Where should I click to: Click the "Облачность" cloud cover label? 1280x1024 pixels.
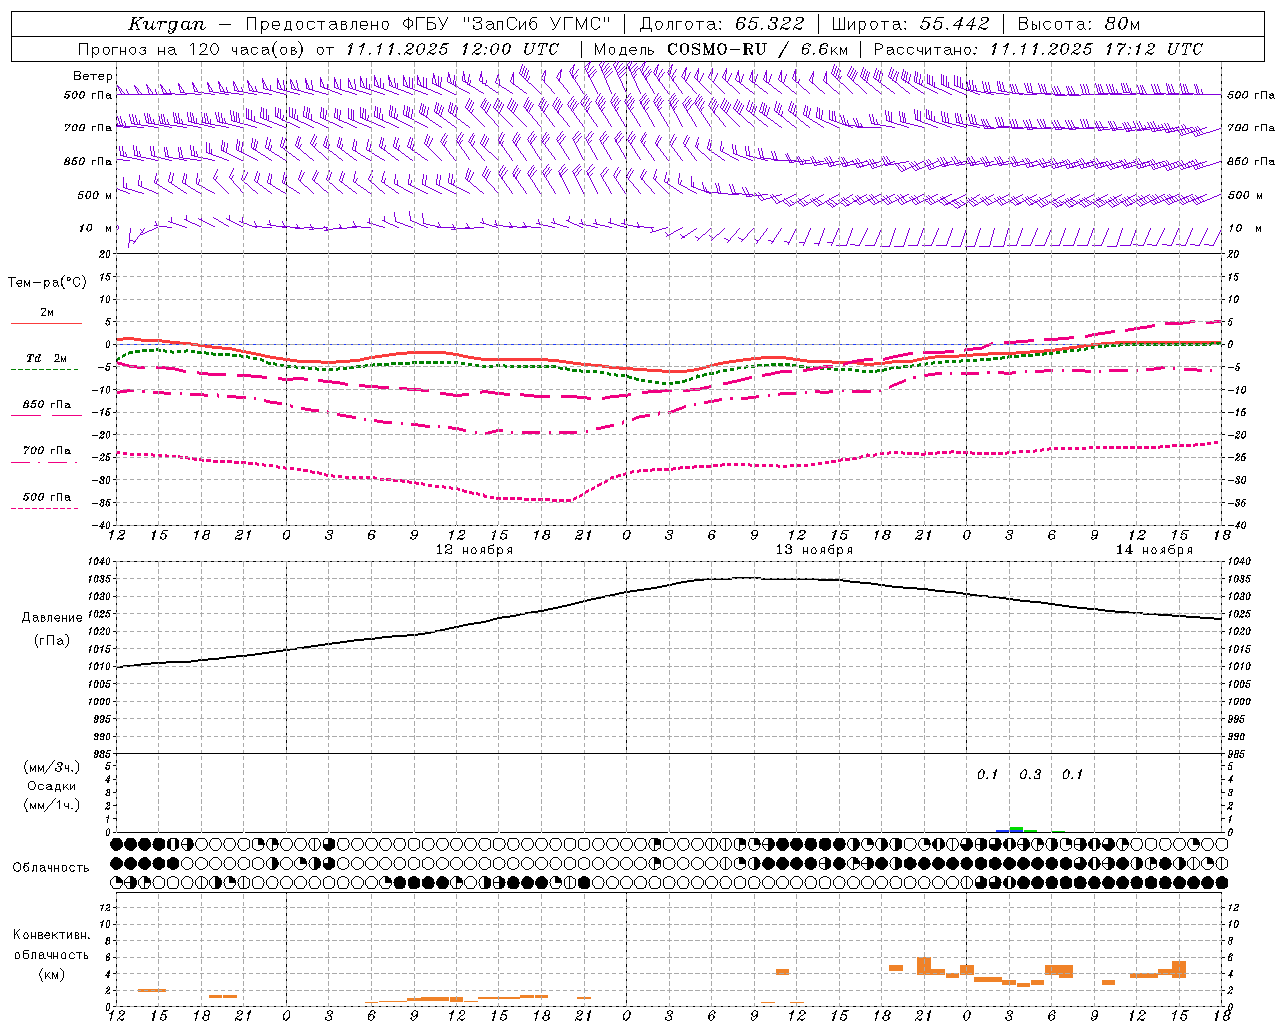[x=51, y=867]
